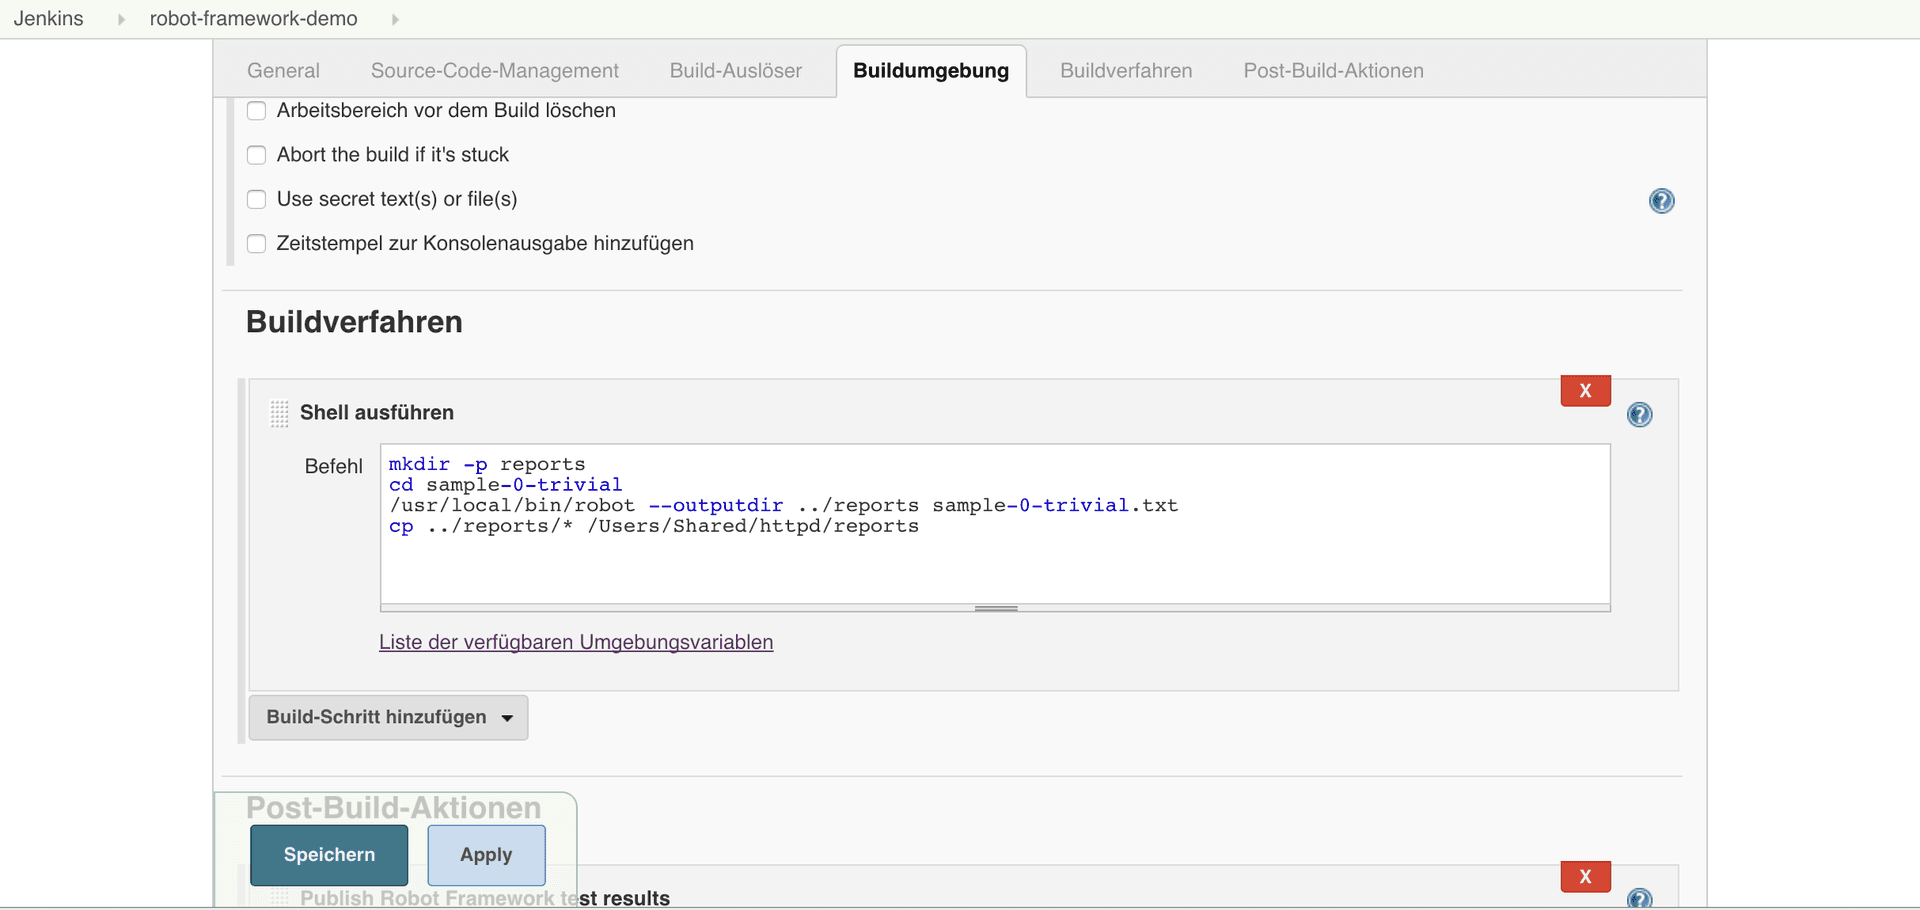Grab the Shell ausführen drag handle
Viewport: 1920px width, 910px height.
coord(279,413)
